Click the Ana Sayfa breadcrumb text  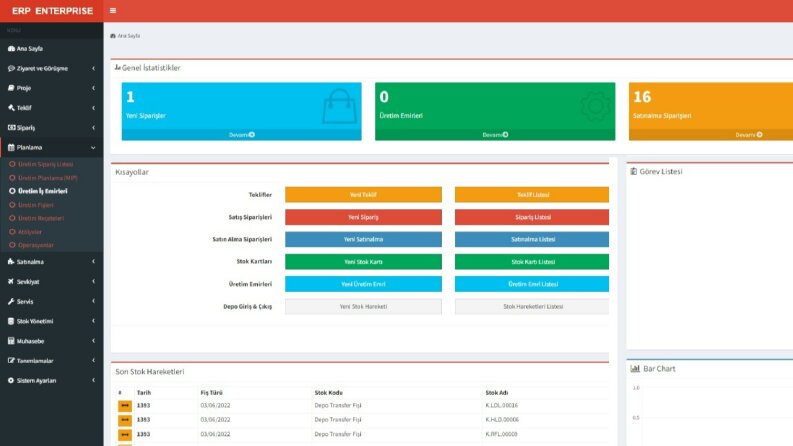point(128,36)
